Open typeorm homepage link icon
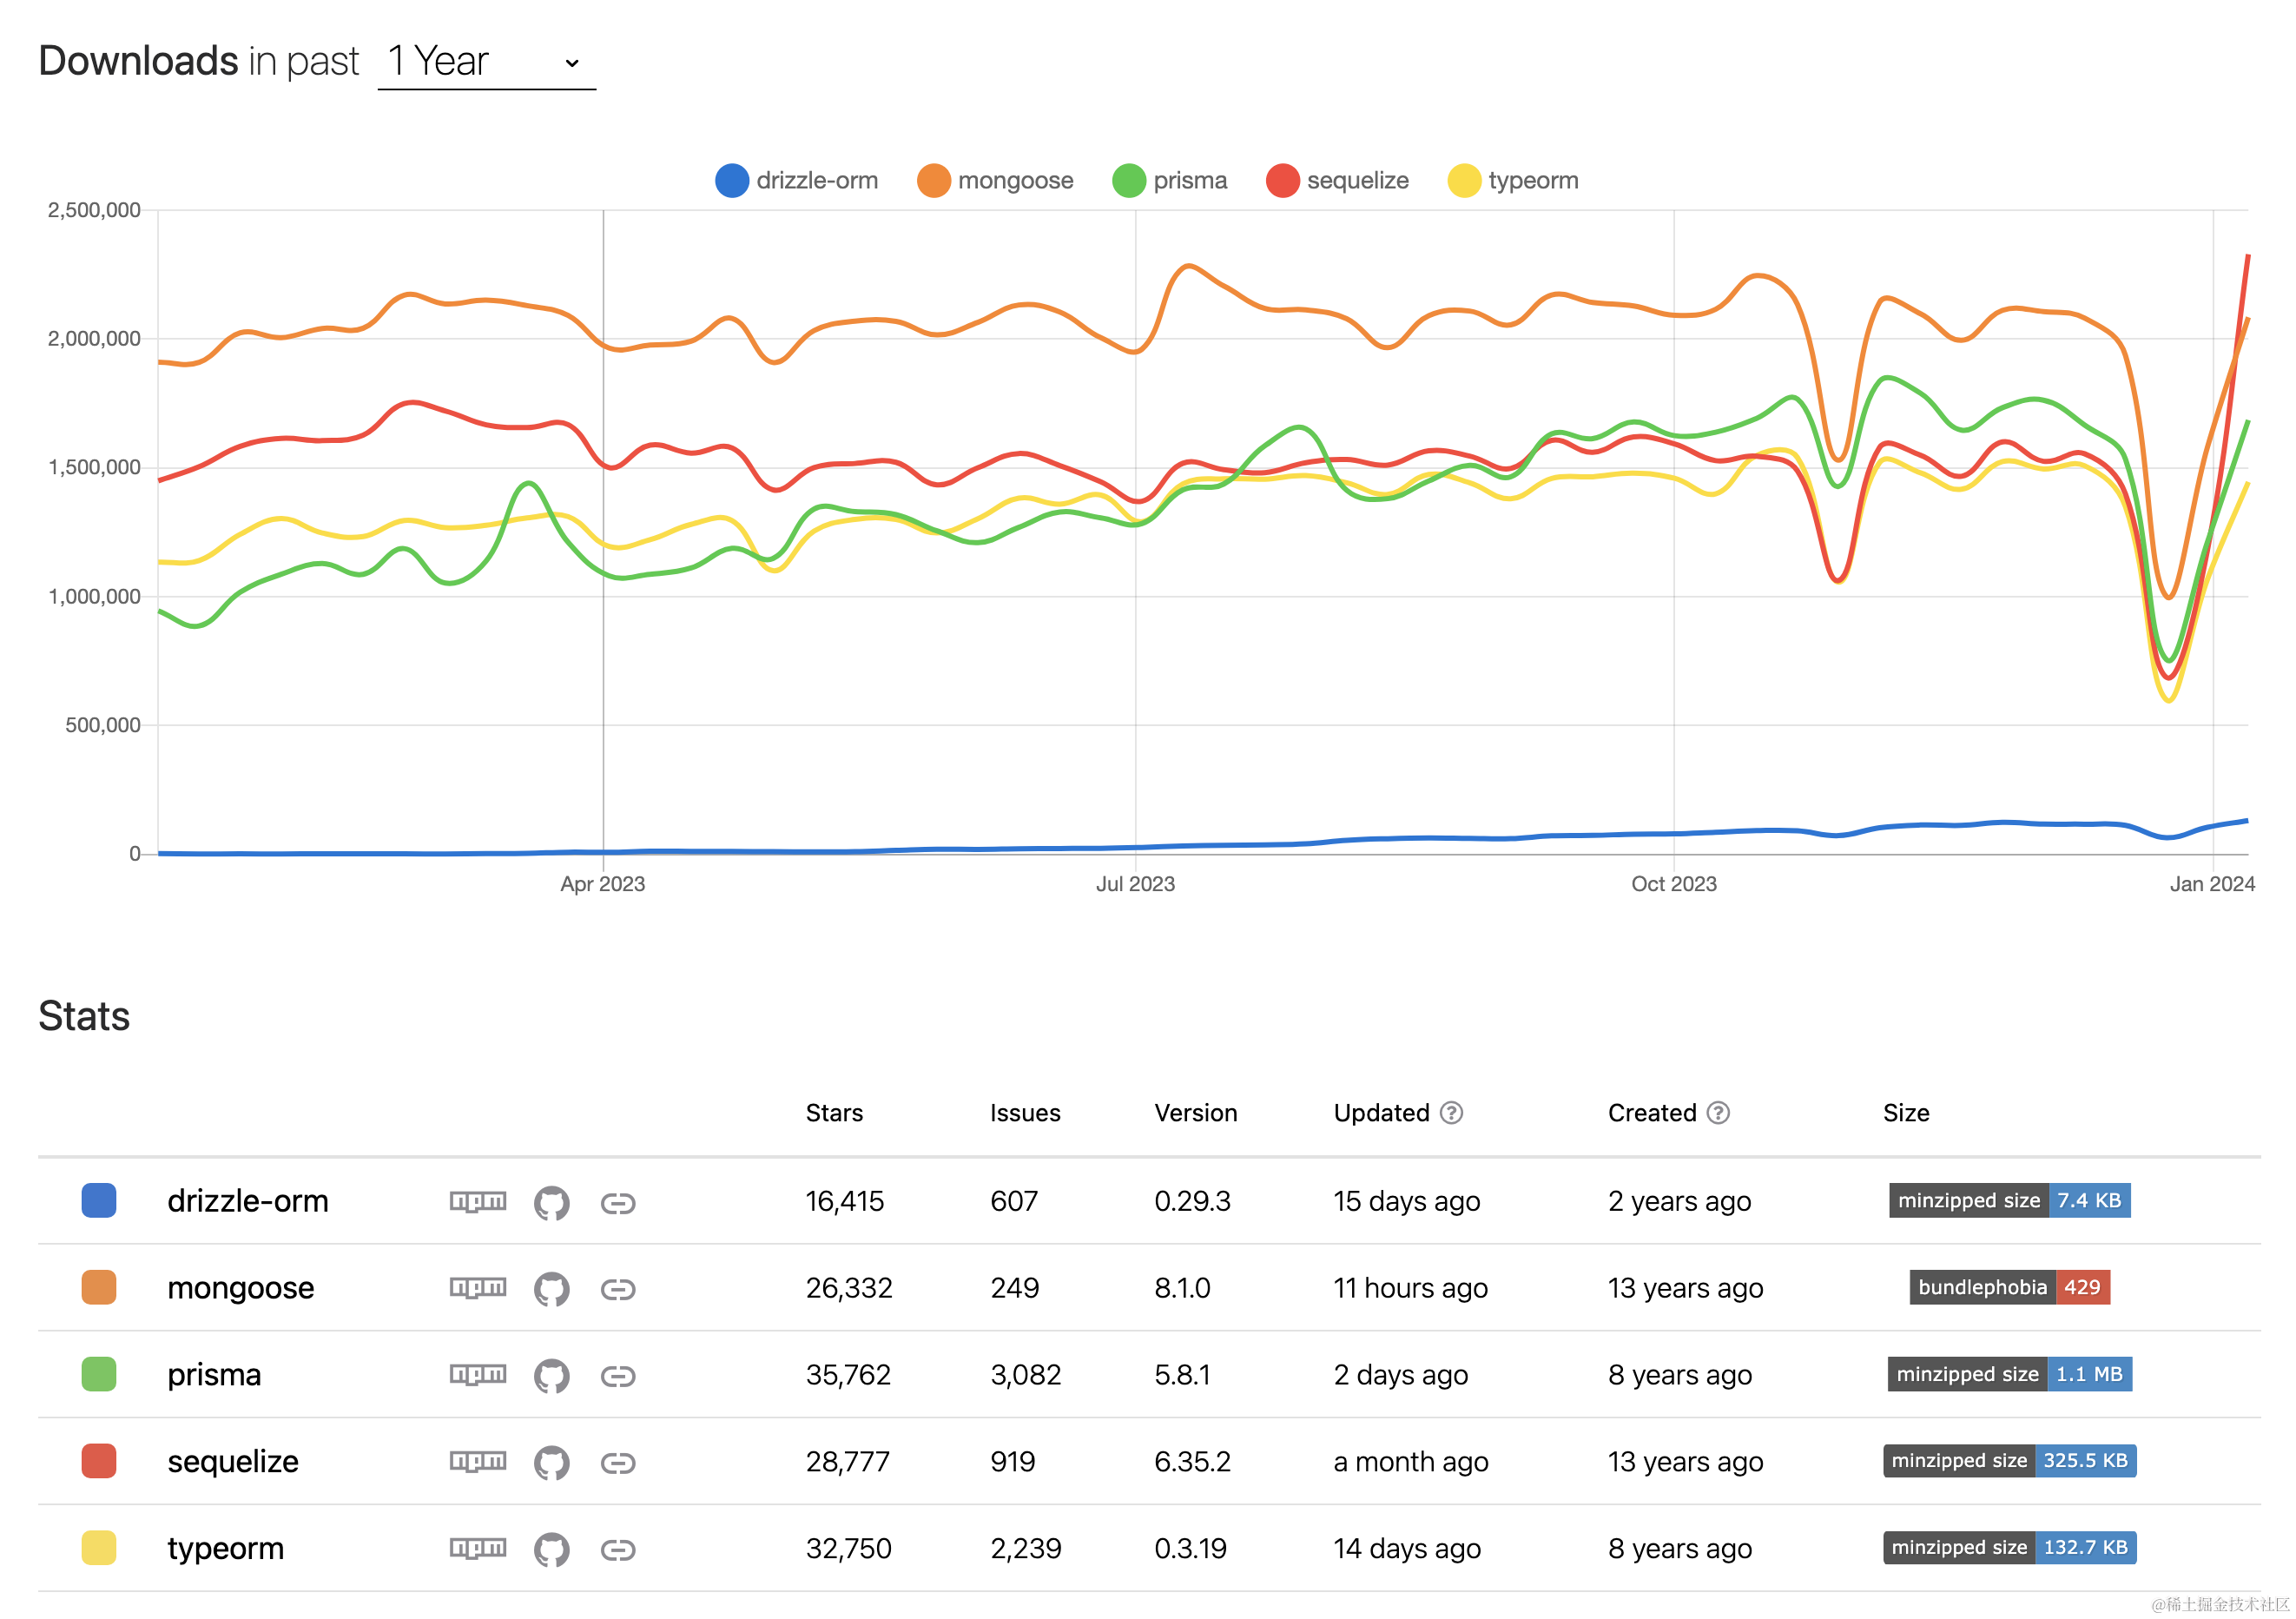Screen dimensions: 2296x1619 click(617, 1549)
